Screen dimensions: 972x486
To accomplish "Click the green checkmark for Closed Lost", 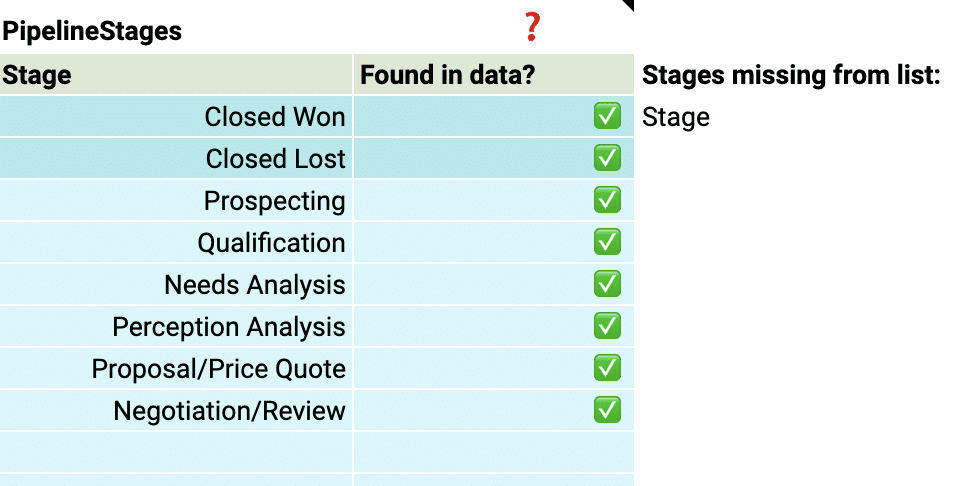I will 607,158.
